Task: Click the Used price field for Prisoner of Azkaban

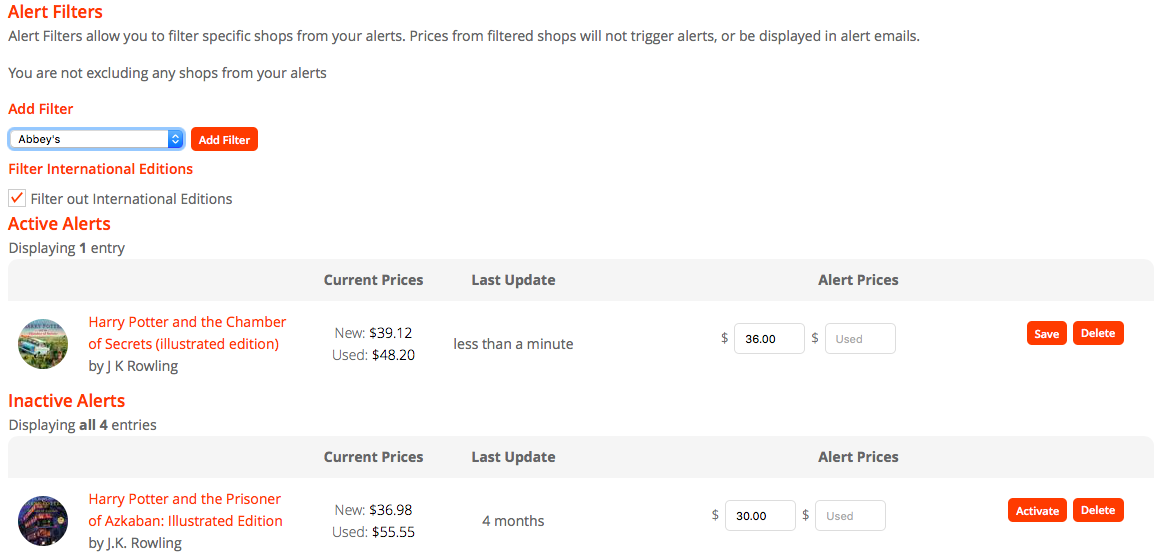Action: [850, 516]
